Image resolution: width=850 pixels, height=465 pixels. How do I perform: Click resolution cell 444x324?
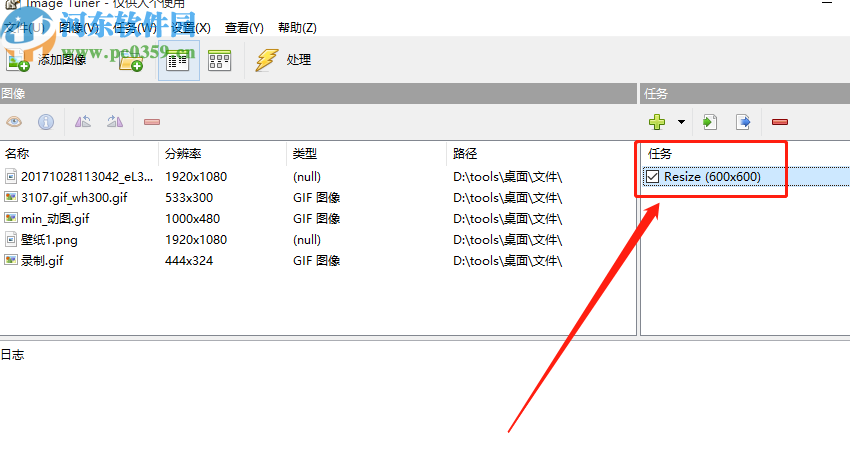click(x=189, y=261)
